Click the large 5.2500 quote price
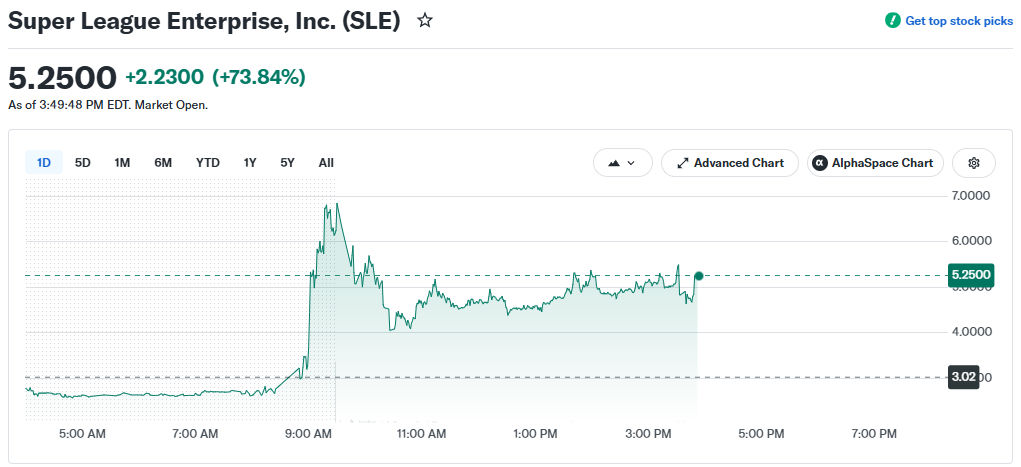The width and height of the screenshot is (1021, 467). pyautogui.click(x=63, y=78)
